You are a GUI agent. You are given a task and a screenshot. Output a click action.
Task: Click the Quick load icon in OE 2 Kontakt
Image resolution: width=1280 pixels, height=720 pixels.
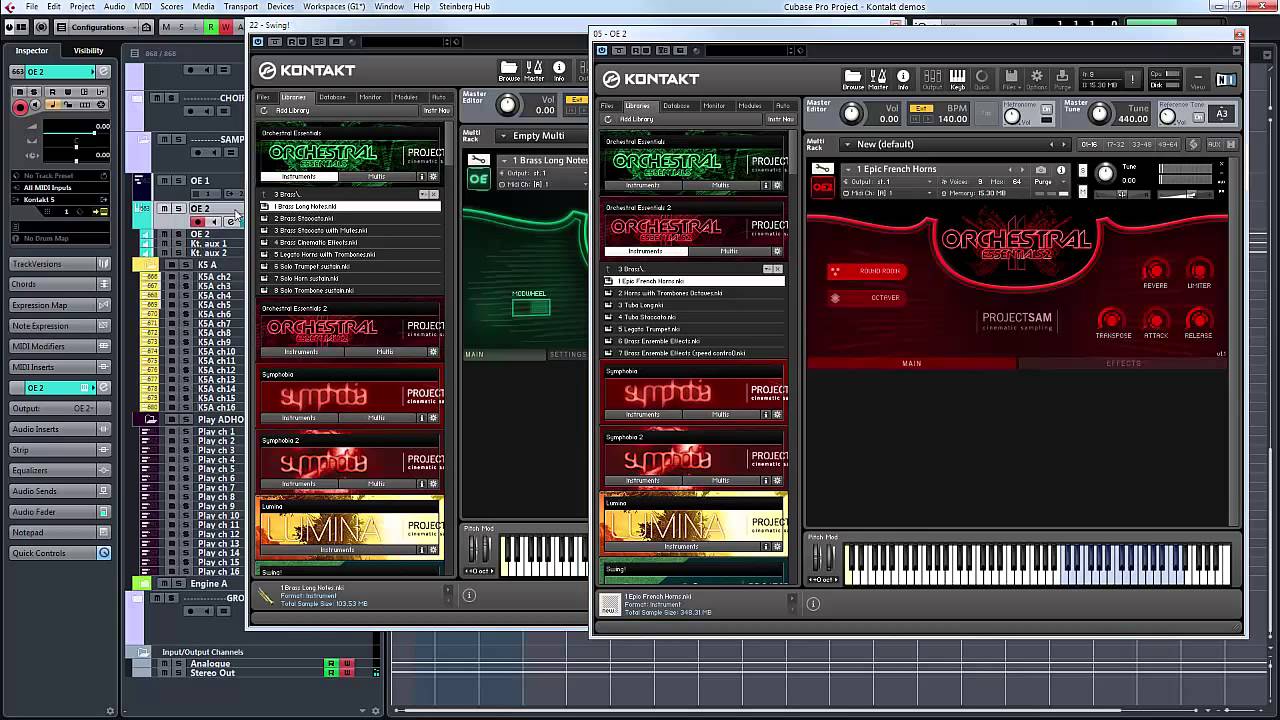982,79
